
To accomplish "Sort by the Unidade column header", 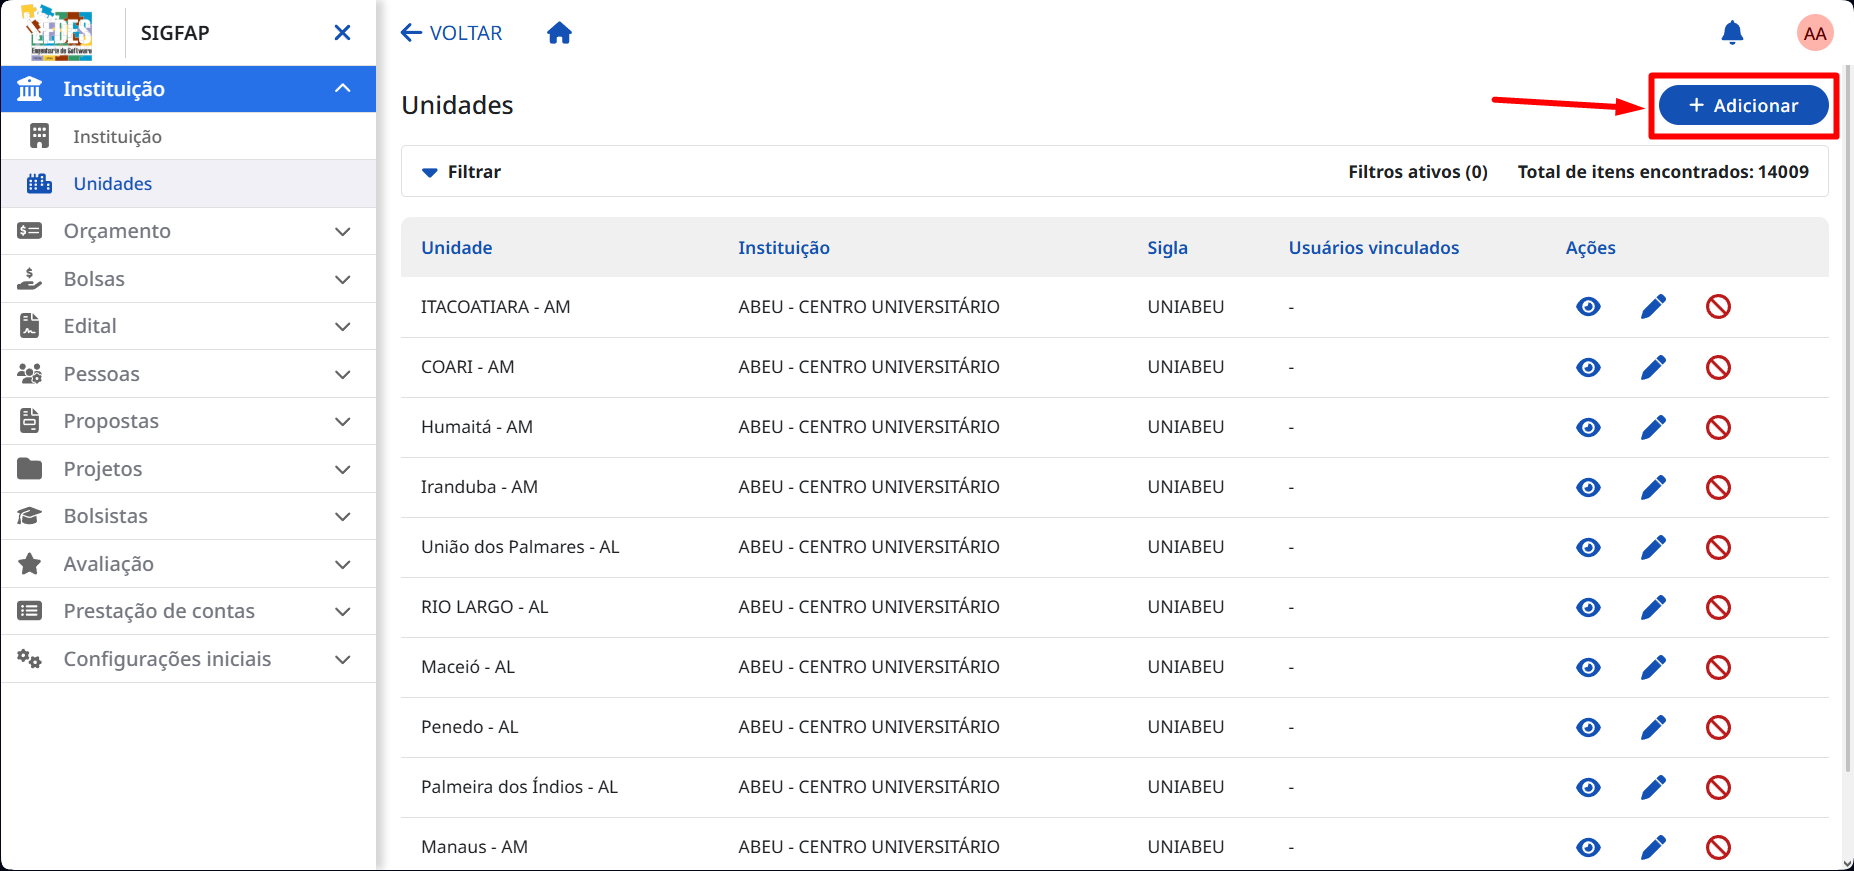I will [x=457, y=248].
